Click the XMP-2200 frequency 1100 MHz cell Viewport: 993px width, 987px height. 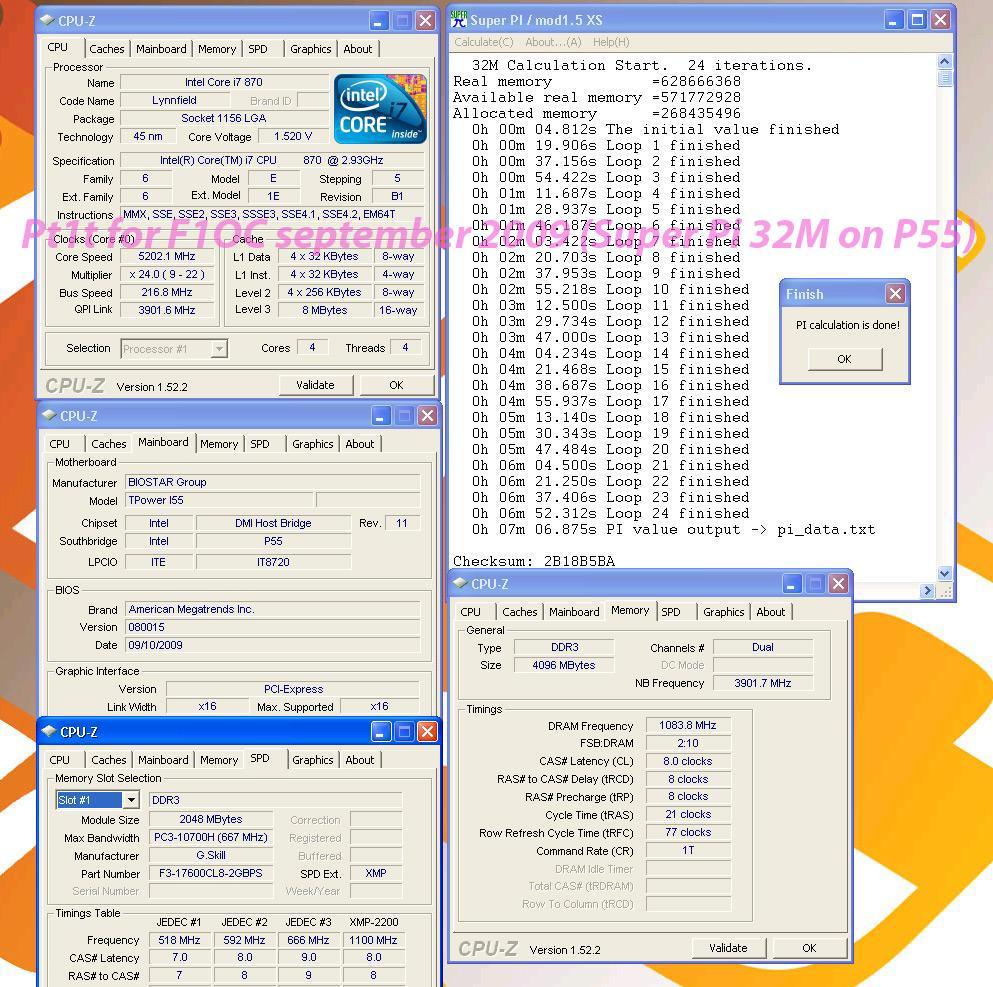pyautogui.click(x=373, y=940)
